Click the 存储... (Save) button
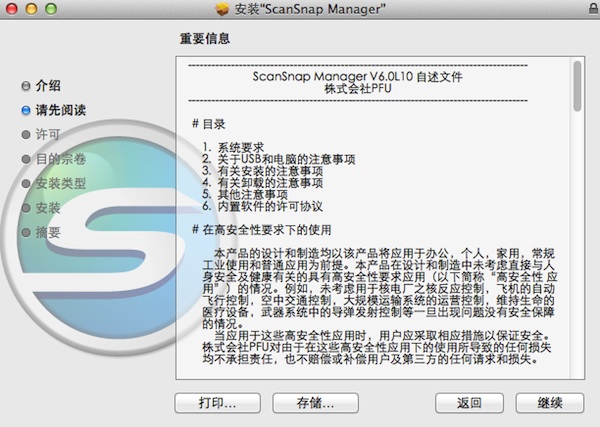 (315, 403)
